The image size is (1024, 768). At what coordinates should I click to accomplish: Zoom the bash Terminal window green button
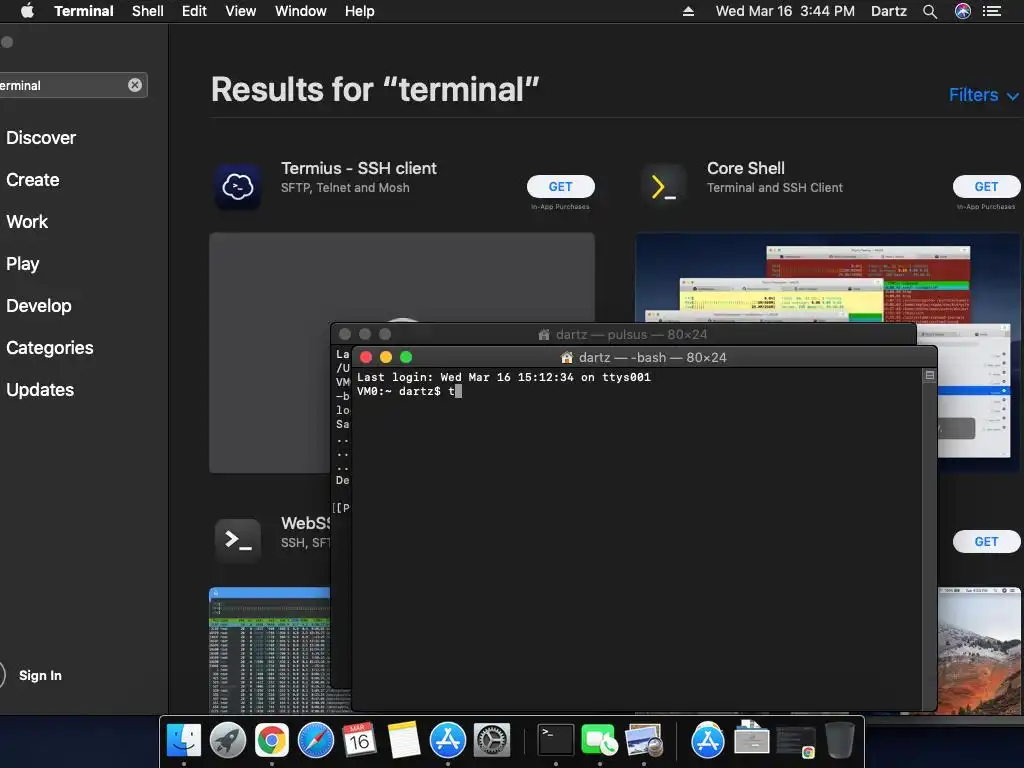(406, 357)
